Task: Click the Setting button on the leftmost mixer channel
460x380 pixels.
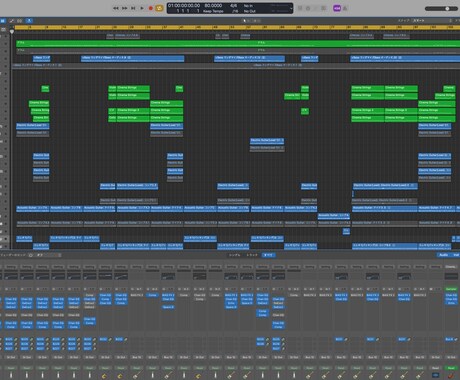Action: [11, 267]
